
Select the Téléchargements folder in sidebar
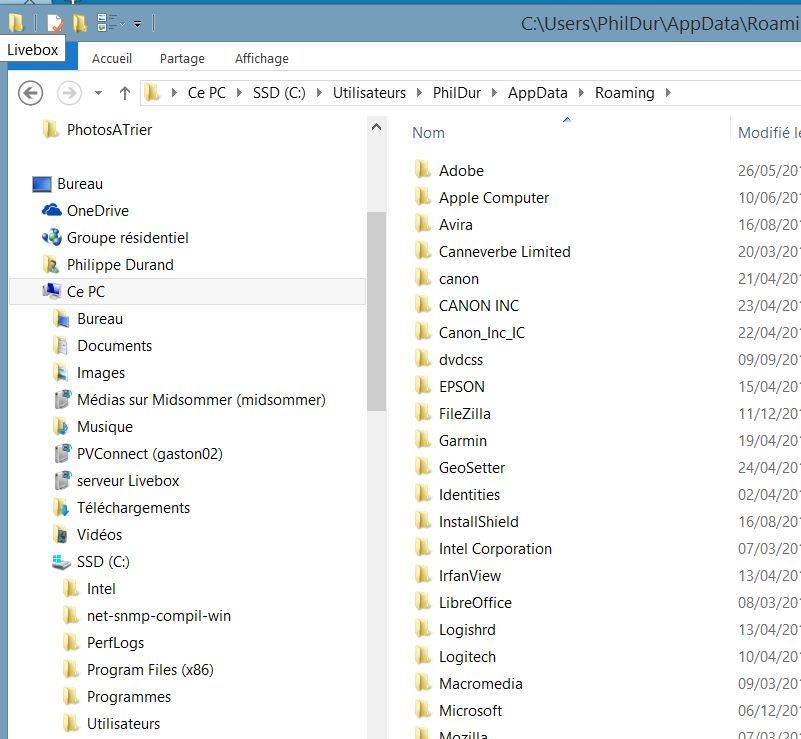tap(133, 508)
